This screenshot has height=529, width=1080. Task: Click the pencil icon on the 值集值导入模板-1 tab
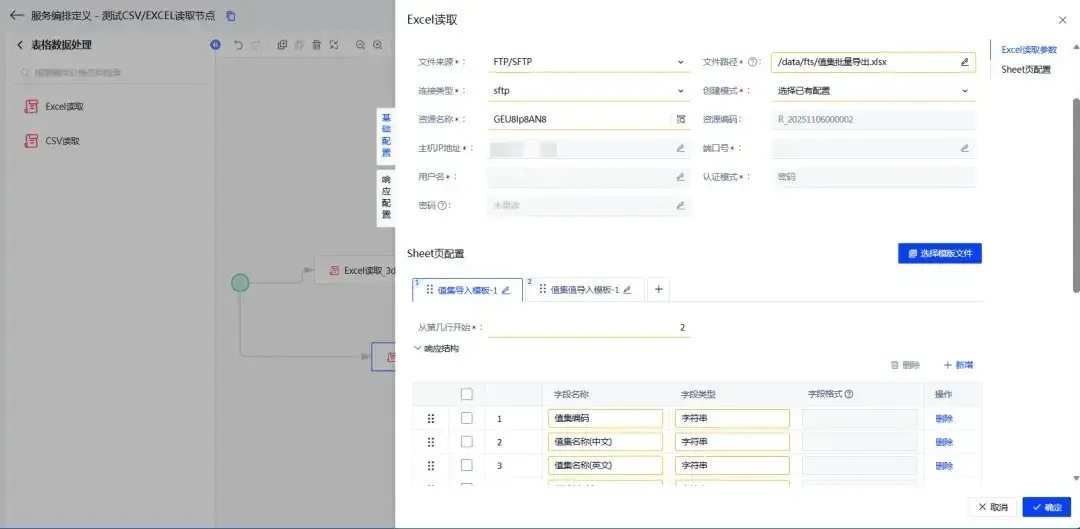(627, 290)
